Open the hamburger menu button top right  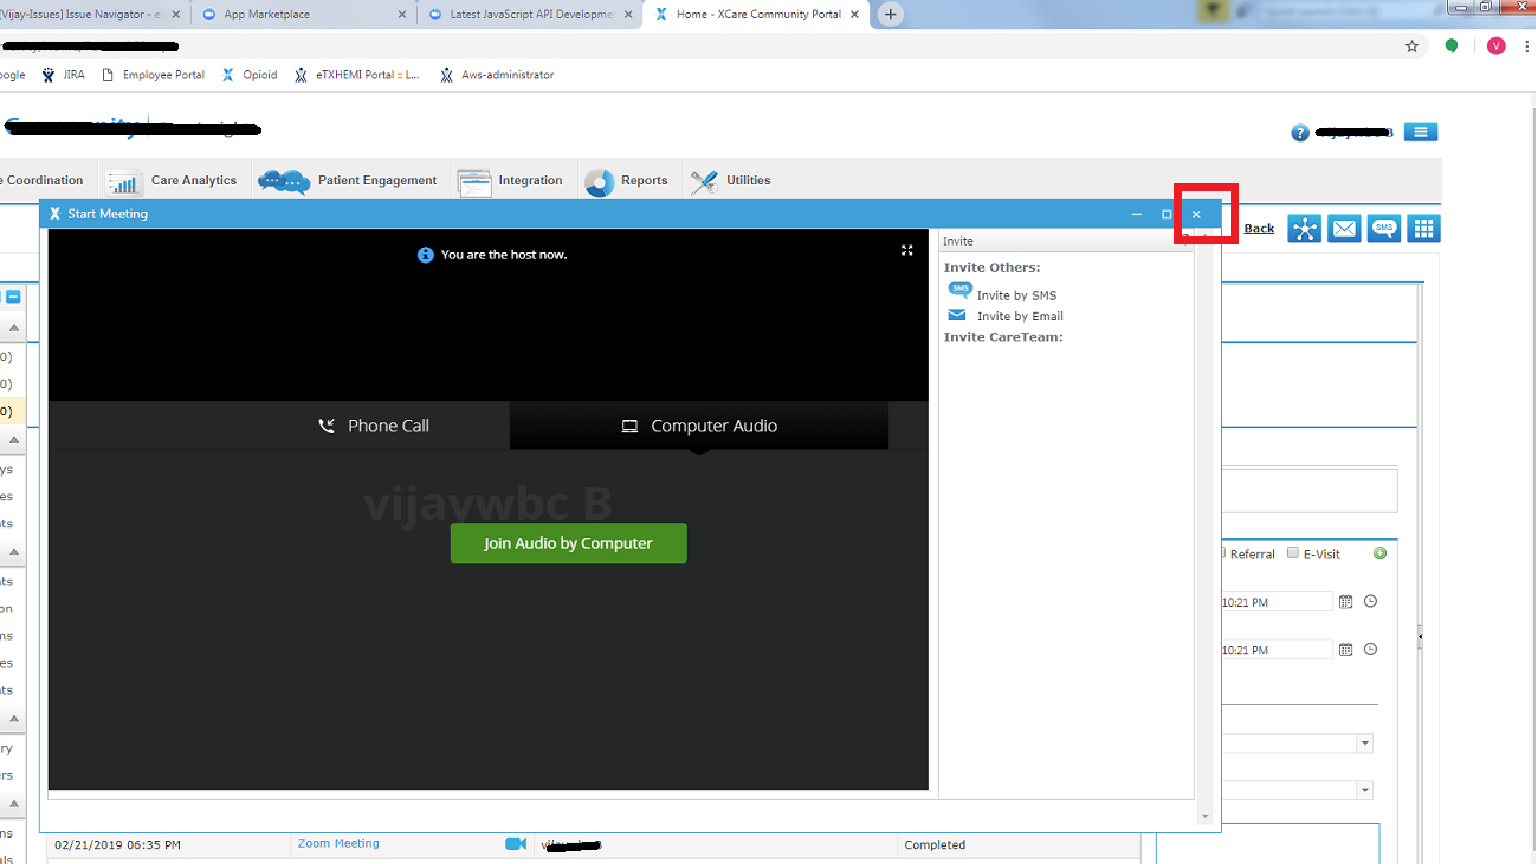tap(1420, 132)
